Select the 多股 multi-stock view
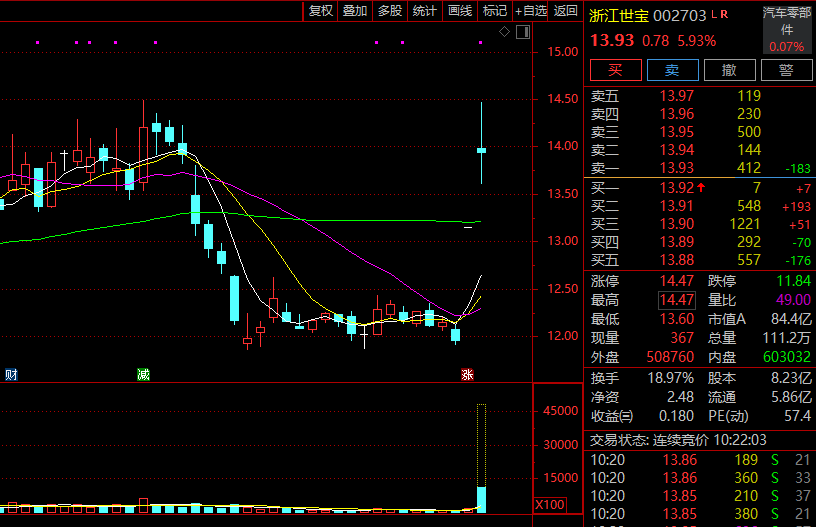816x527 pixels. click(x=390, y=11)
